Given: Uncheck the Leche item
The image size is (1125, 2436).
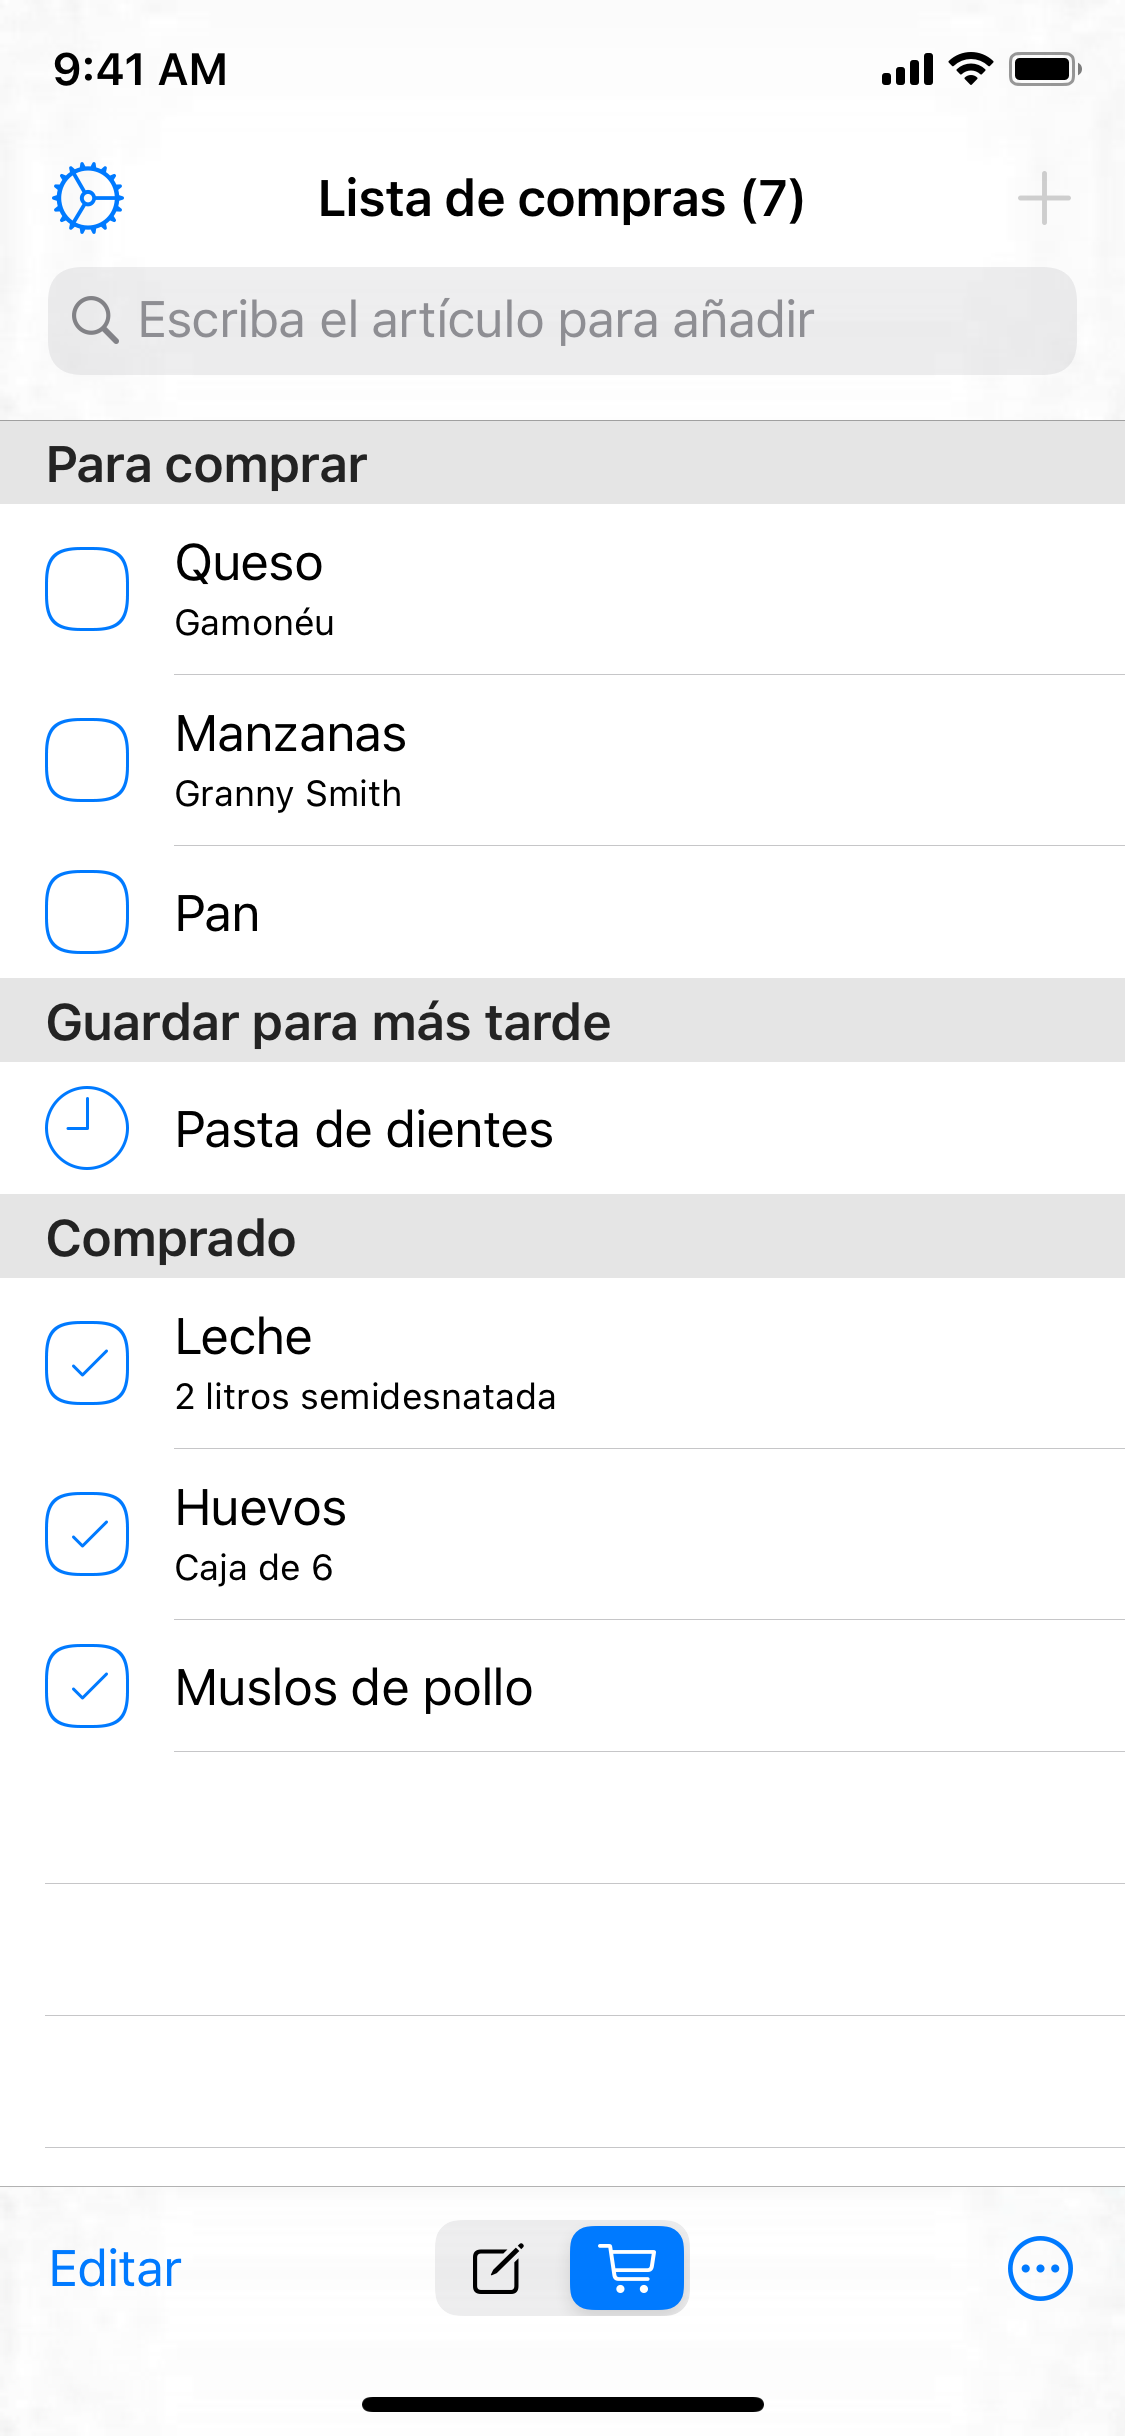Looking at the screenshot, I should 87,1363.
